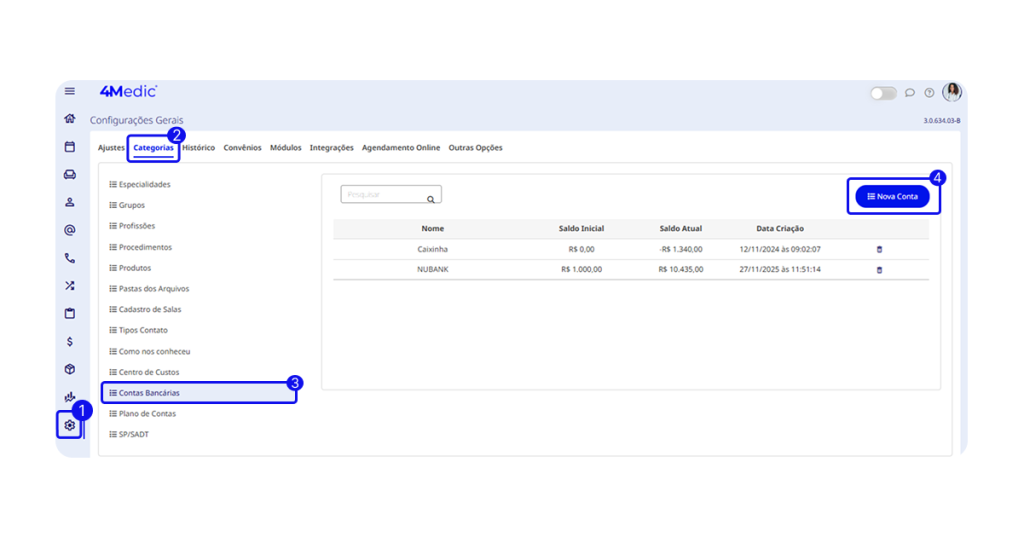This screenshot has width=1024, height=537.
Task: Click the phone icon in the sidebar
Action: [69, 258]
